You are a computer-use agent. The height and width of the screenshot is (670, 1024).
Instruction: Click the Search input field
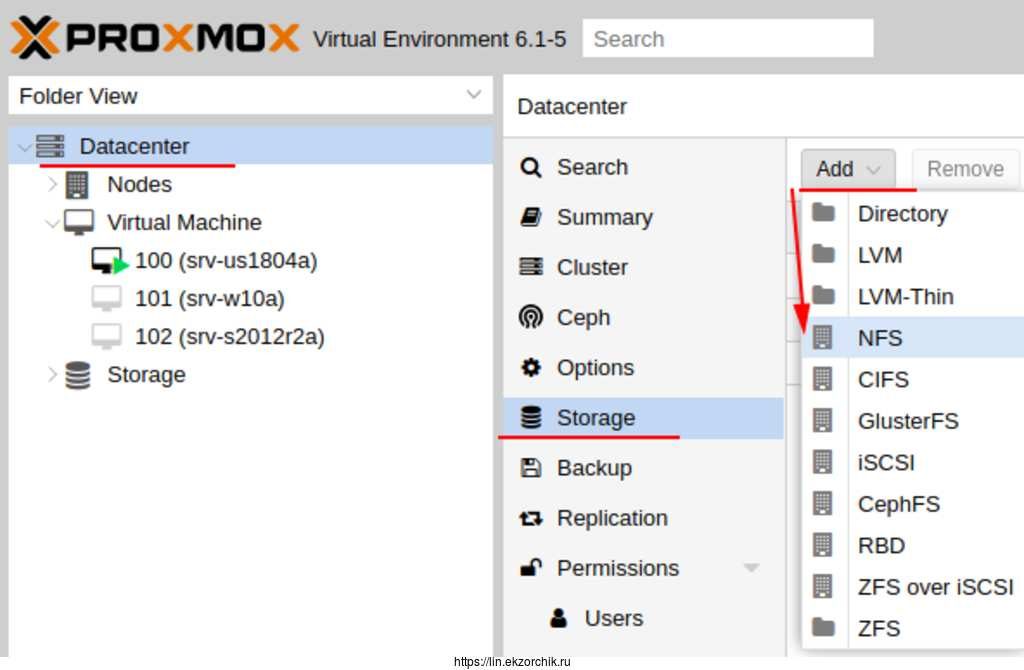click(x=727, y=39)
